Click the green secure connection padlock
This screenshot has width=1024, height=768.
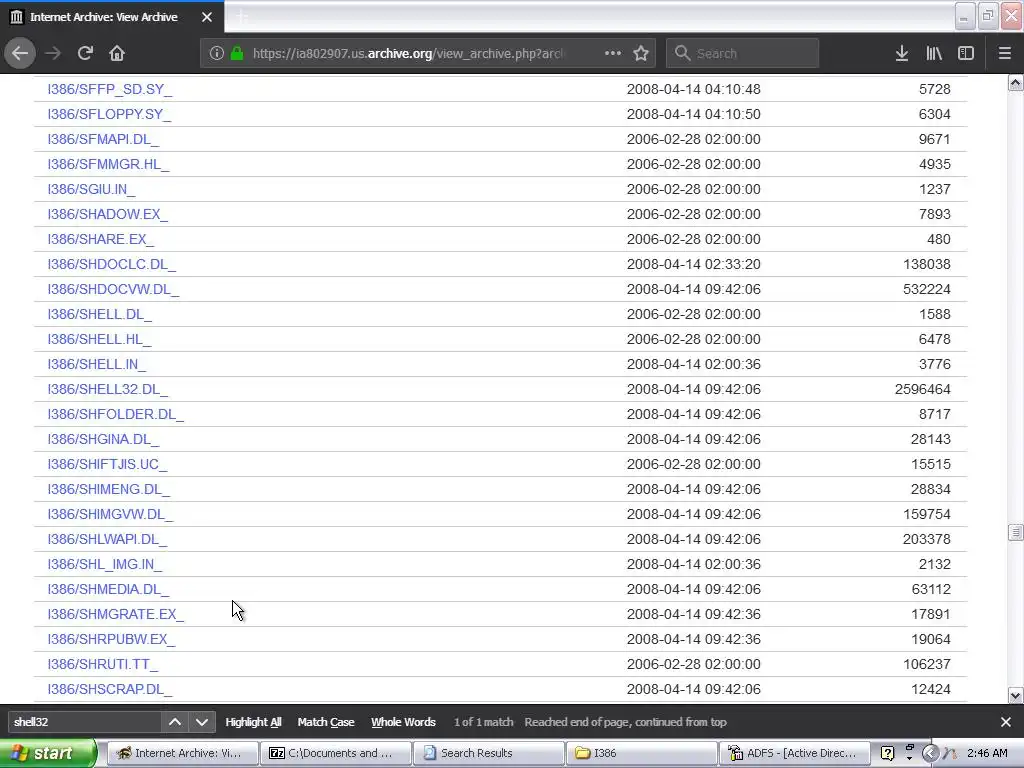[x=237, y=53]
